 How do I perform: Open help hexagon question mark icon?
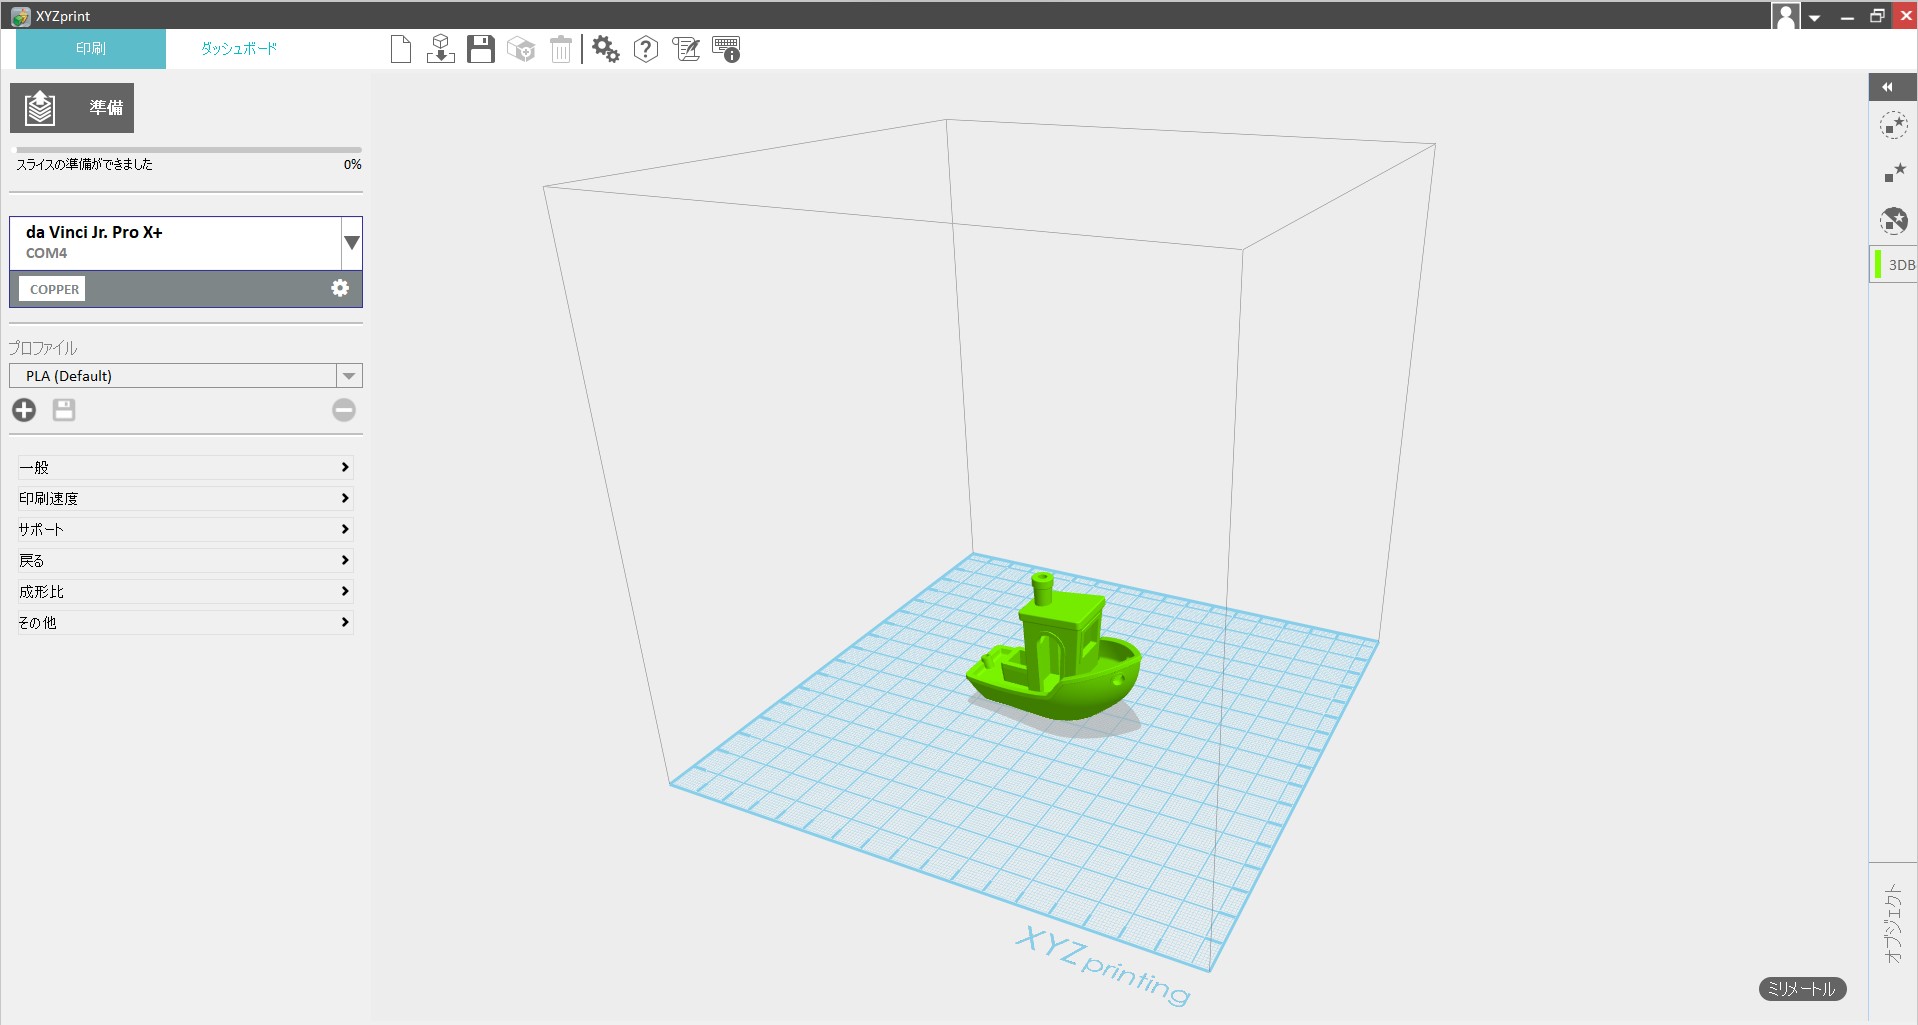(x=646, y=49)
